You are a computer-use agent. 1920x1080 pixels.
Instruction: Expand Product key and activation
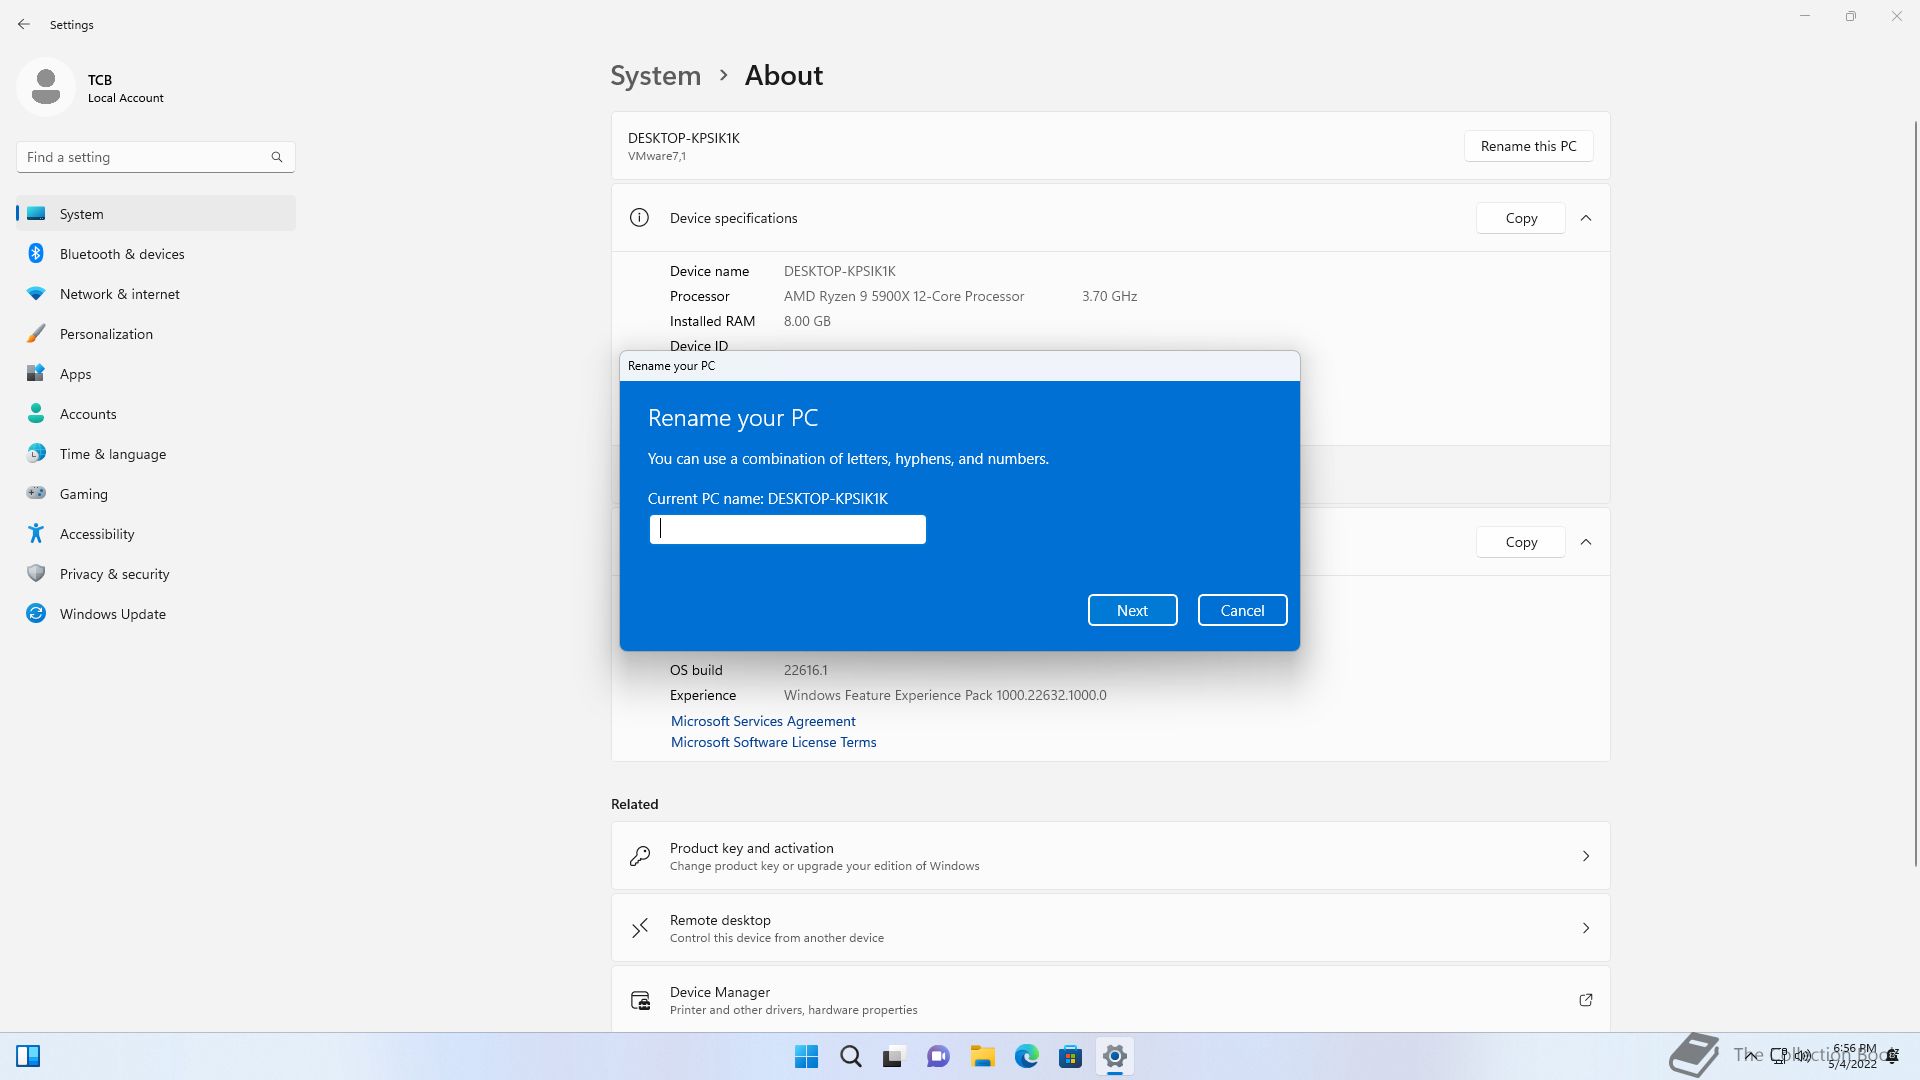1585,856
